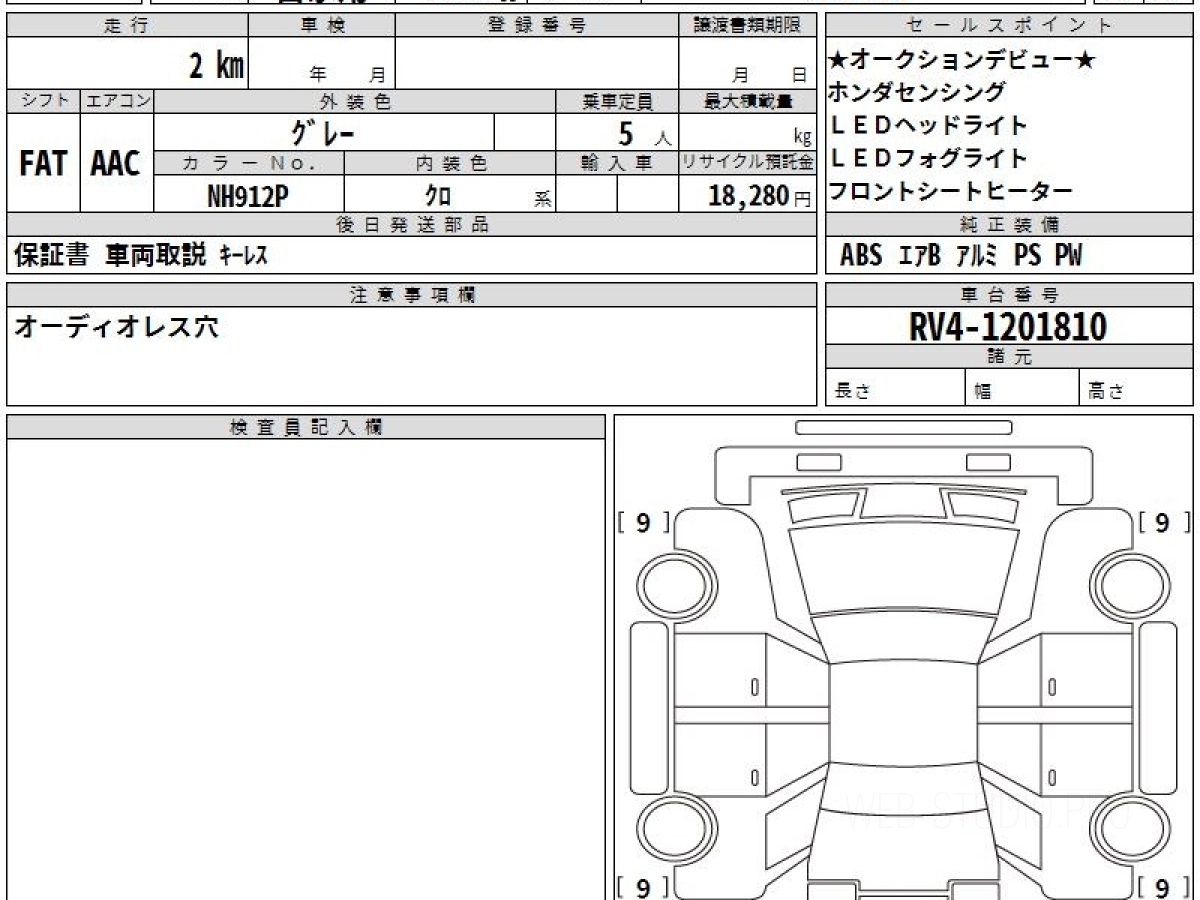Select アルミ in the equipment row

(x=976, y=256)
